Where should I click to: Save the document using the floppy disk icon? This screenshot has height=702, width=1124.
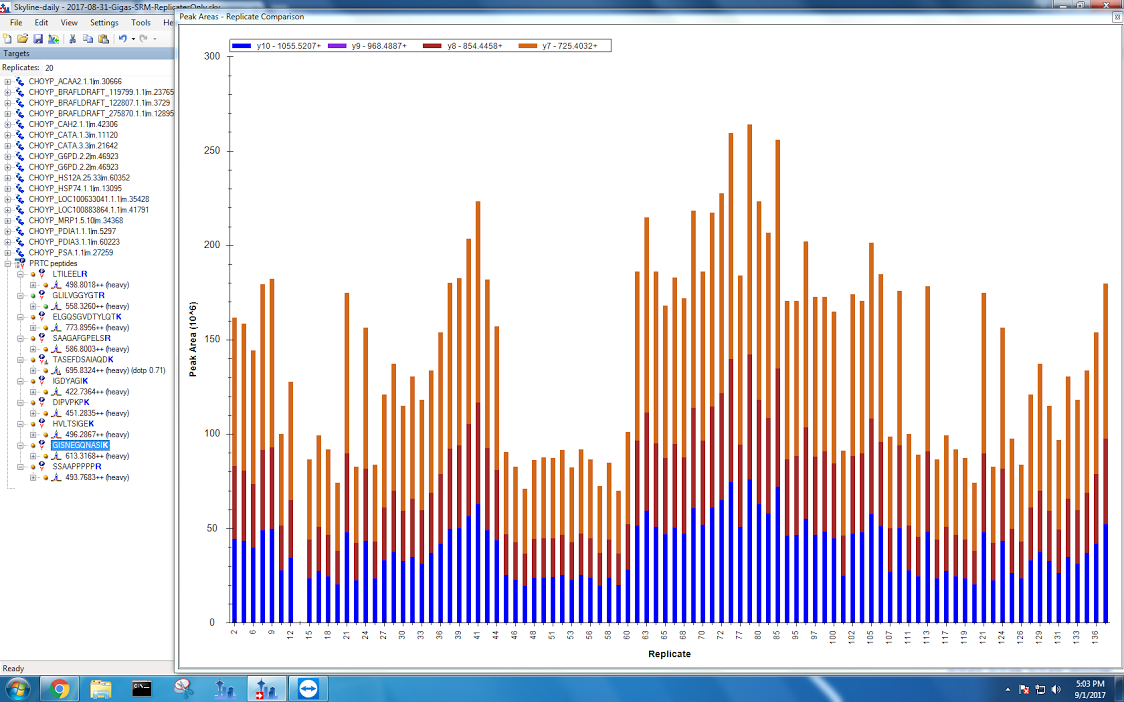pyautogui.click(x=39, y=38)
